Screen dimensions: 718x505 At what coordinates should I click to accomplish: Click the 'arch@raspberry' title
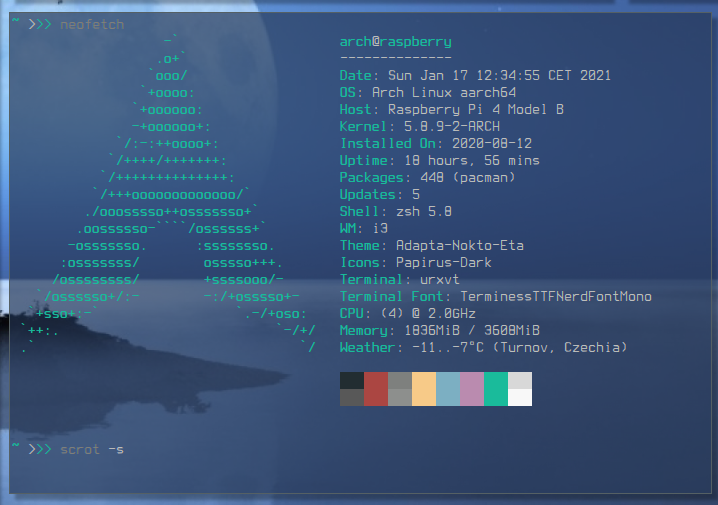396,42
